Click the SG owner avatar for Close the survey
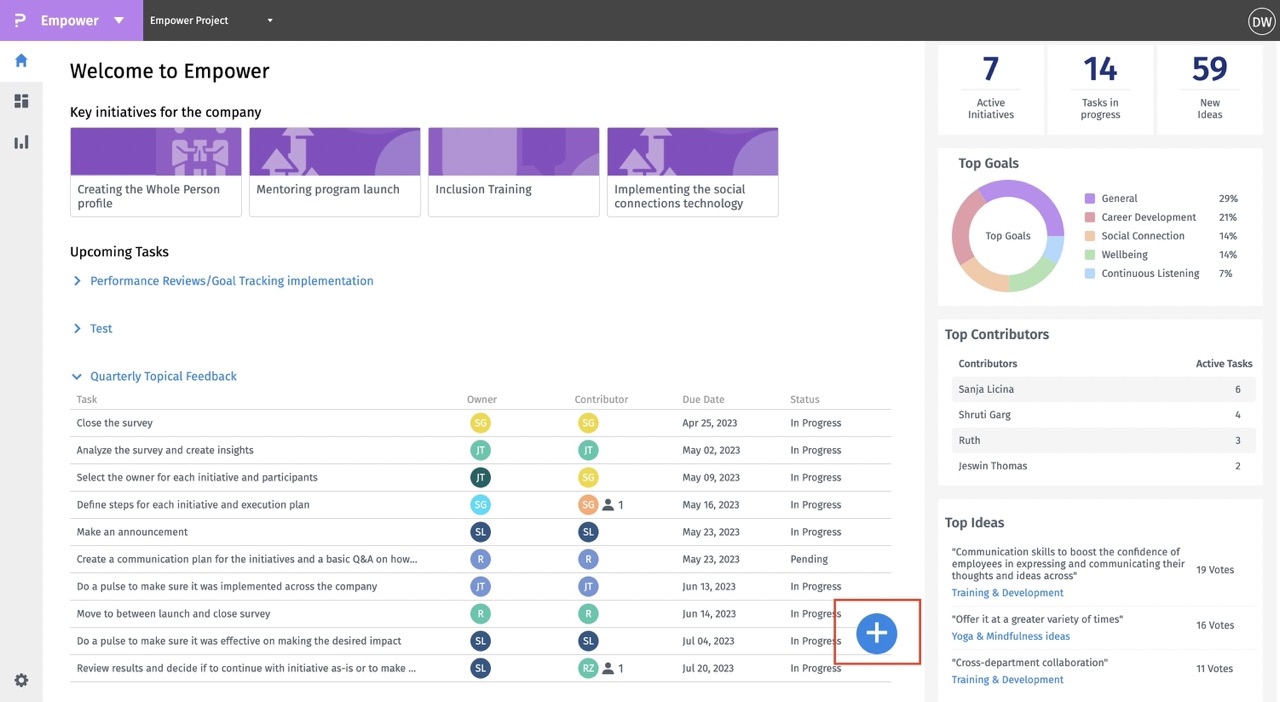This screenshot has width=1280, height=702. [481, 423]
